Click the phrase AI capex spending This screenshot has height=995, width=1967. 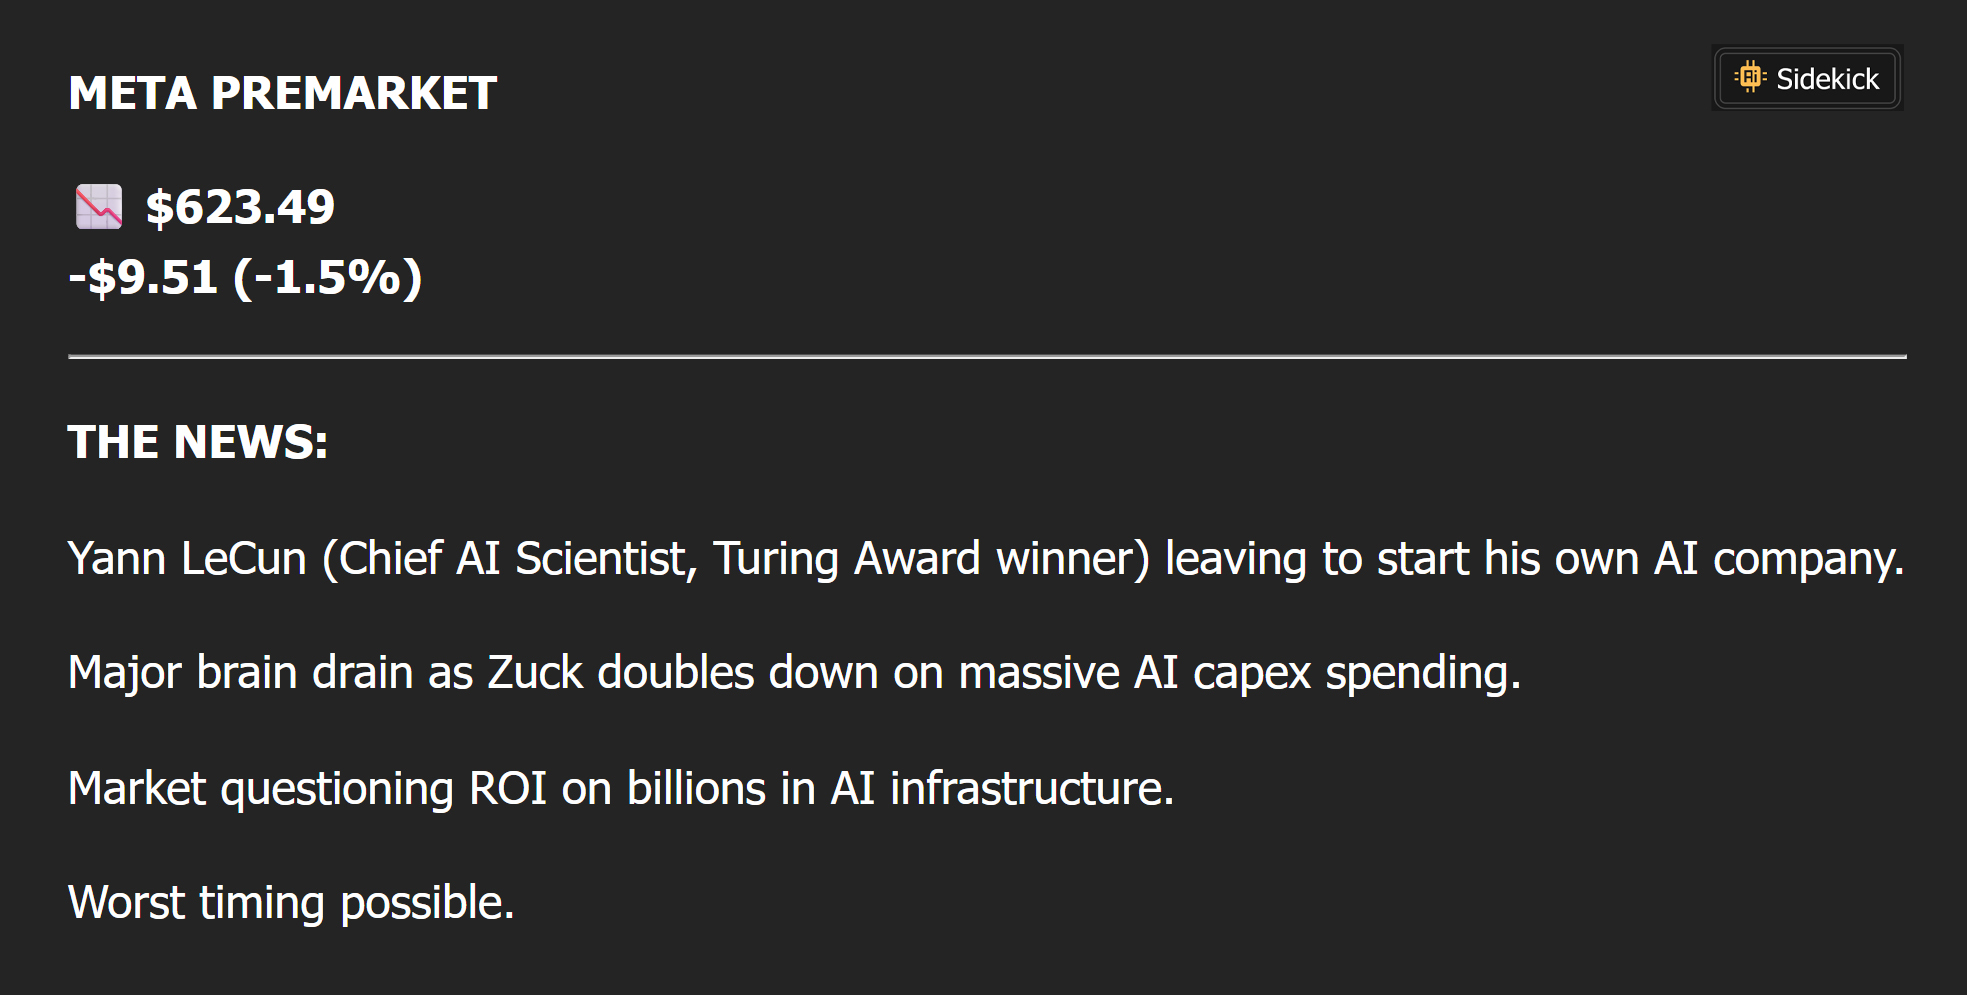[1326, 672]
